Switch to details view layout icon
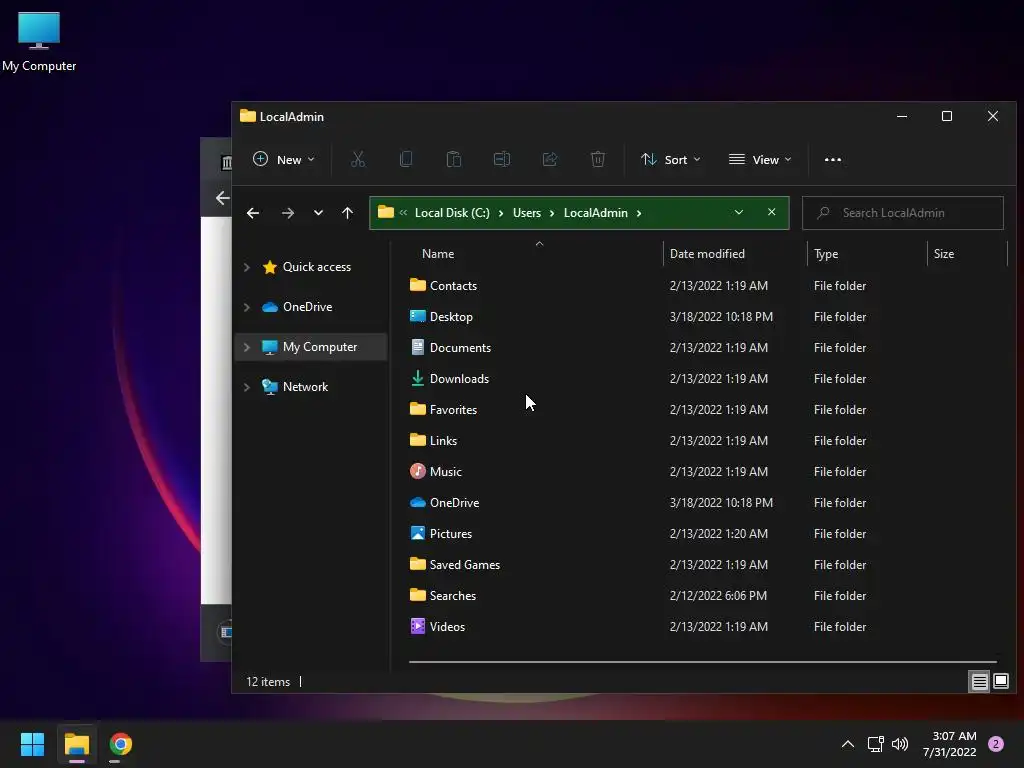 979,682
